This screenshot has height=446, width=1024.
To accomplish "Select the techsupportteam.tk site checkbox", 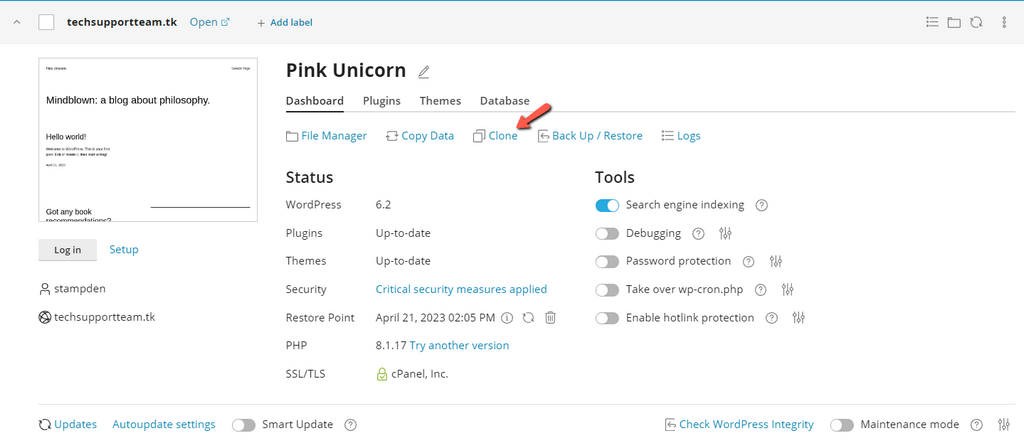I will click(x=46, y=22).
